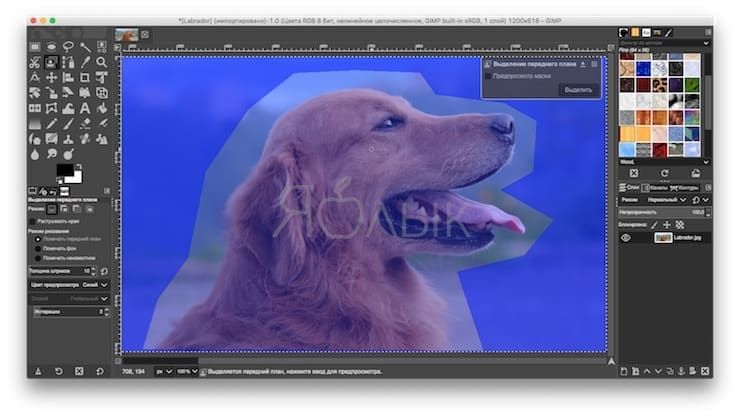Select the Clone stamp tool

coord(68,139)
